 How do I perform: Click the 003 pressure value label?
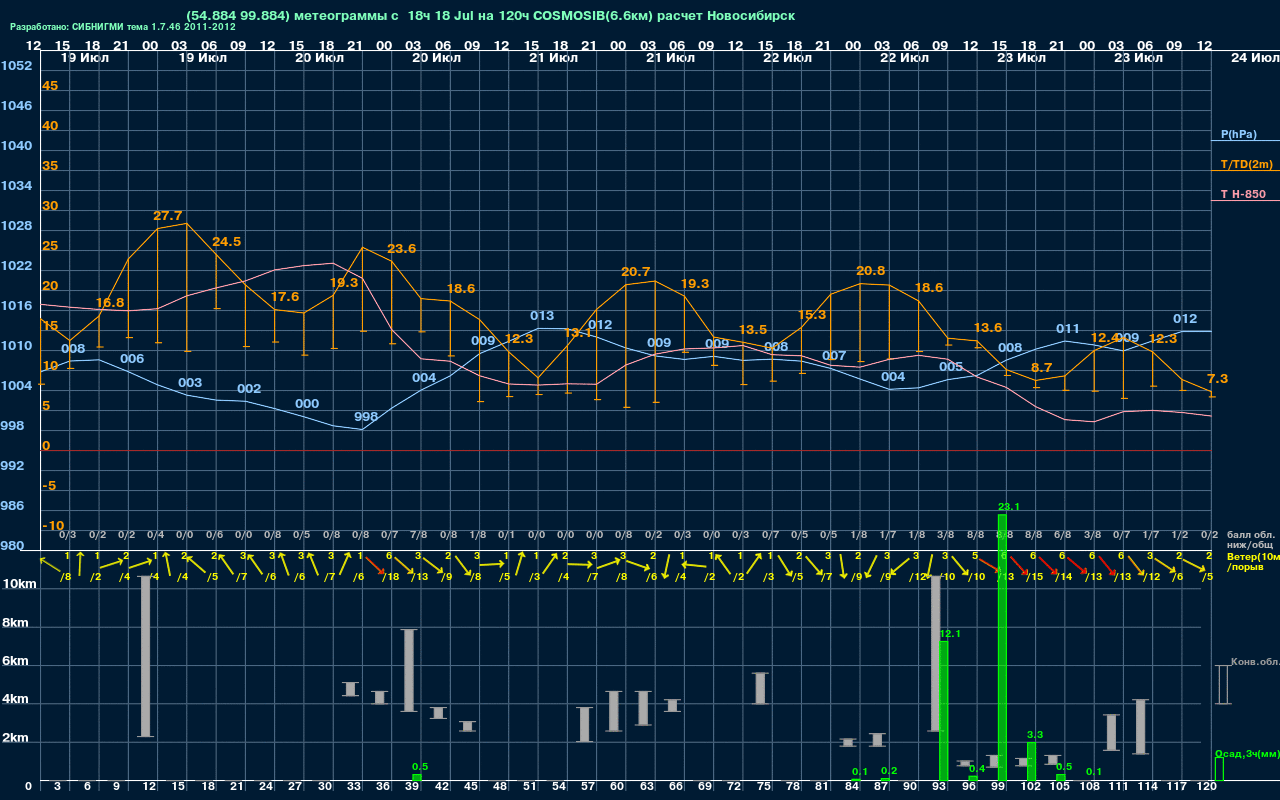[190, 383]
